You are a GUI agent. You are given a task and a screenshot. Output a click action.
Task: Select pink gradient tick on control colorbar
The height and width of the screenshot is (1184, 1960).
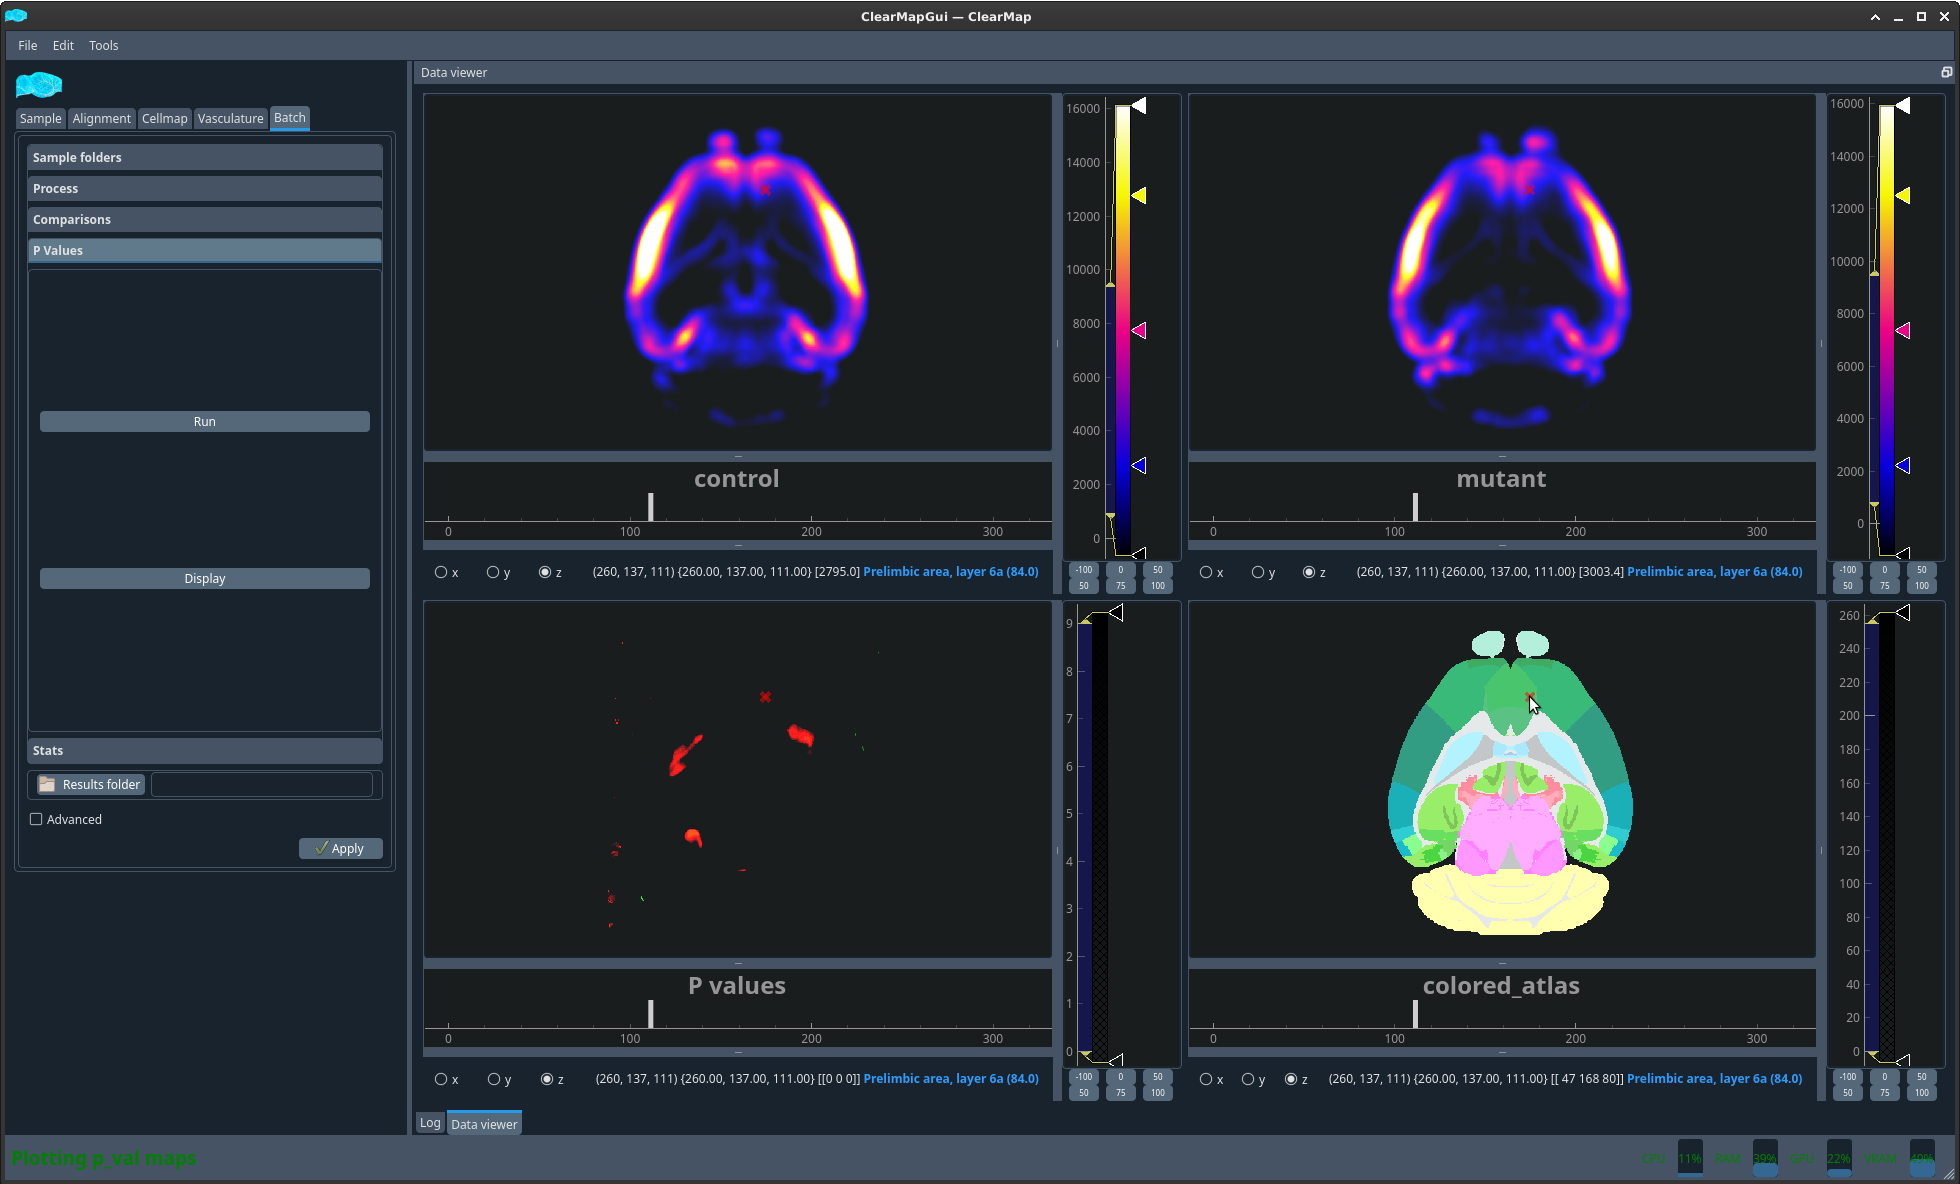(x=1139, y=330)
